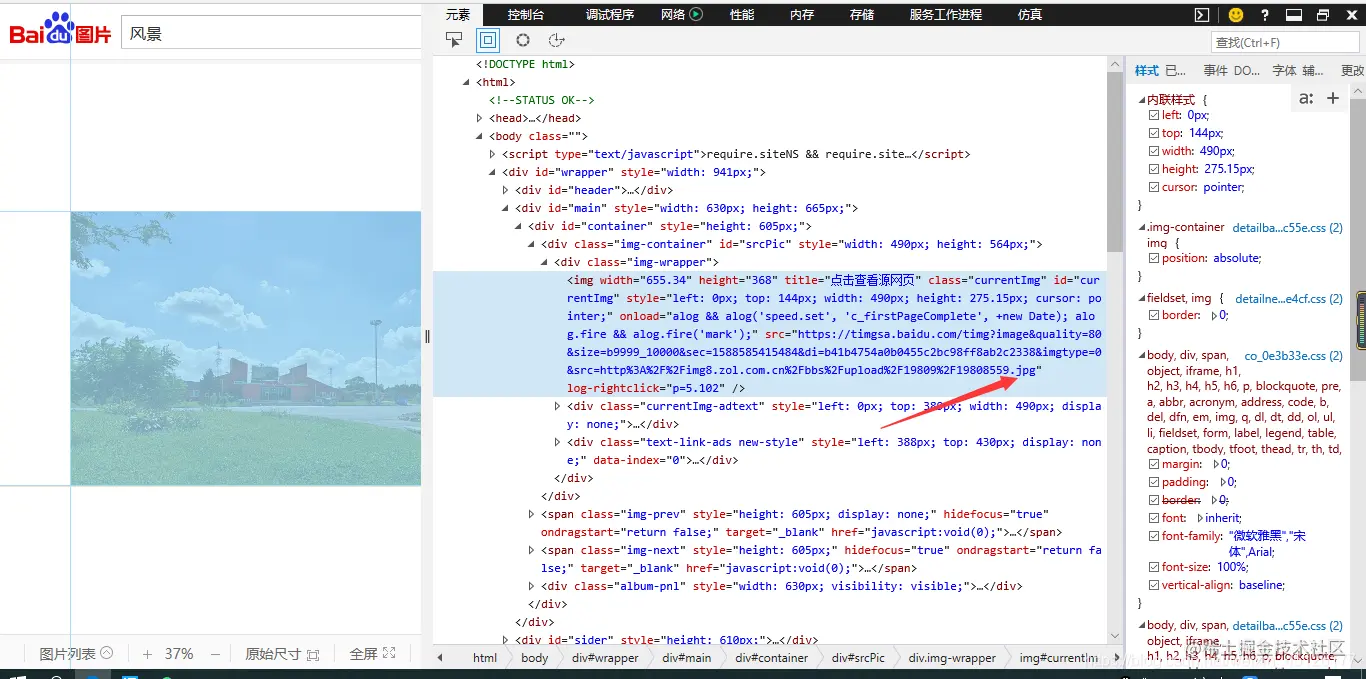Activate the select element picker tool

(x=455, y=40)
